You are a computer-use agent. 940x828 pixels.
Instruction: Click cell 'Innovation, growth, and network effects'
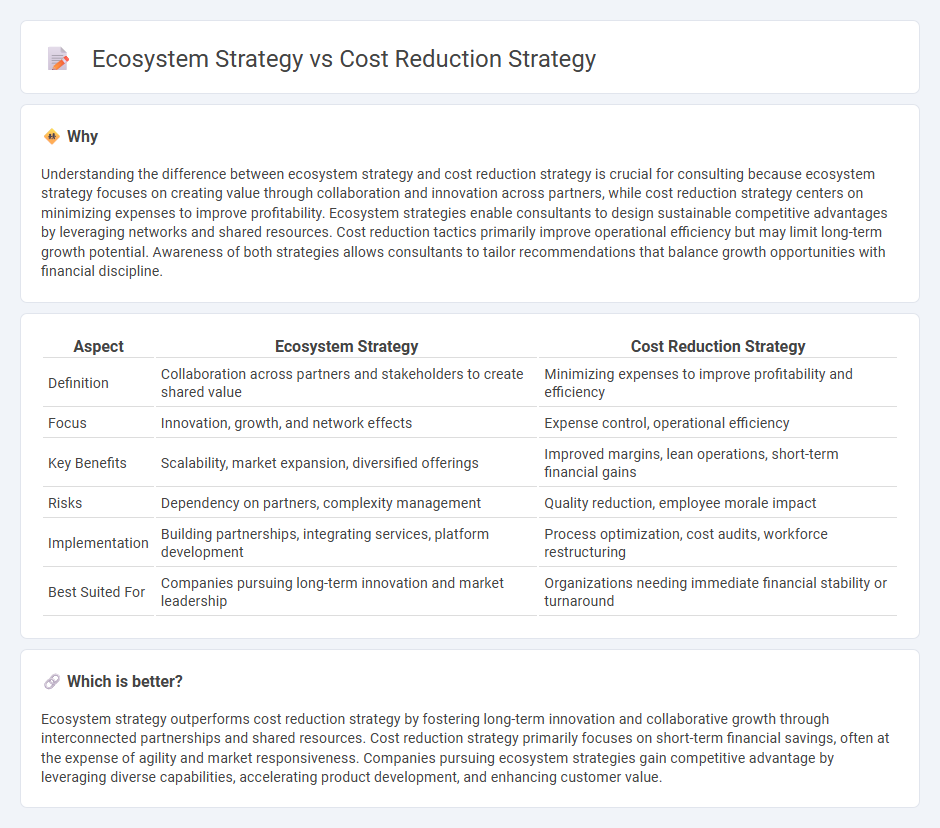pos(347,423)
